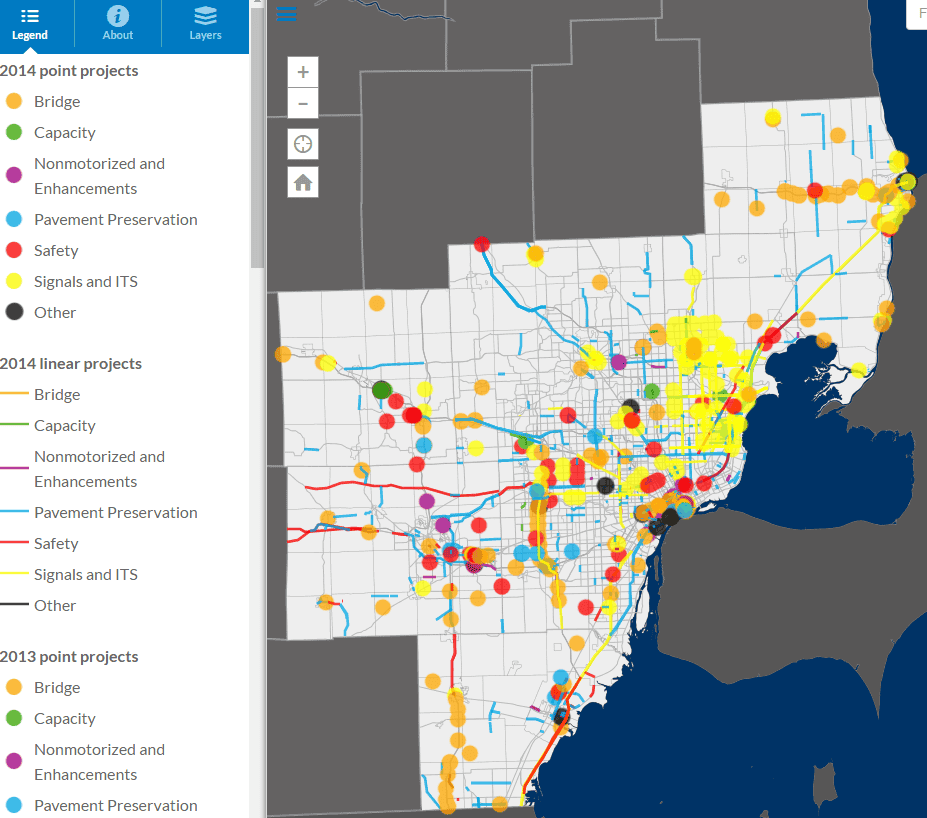Click the search field at top right

tap(920, 14)
